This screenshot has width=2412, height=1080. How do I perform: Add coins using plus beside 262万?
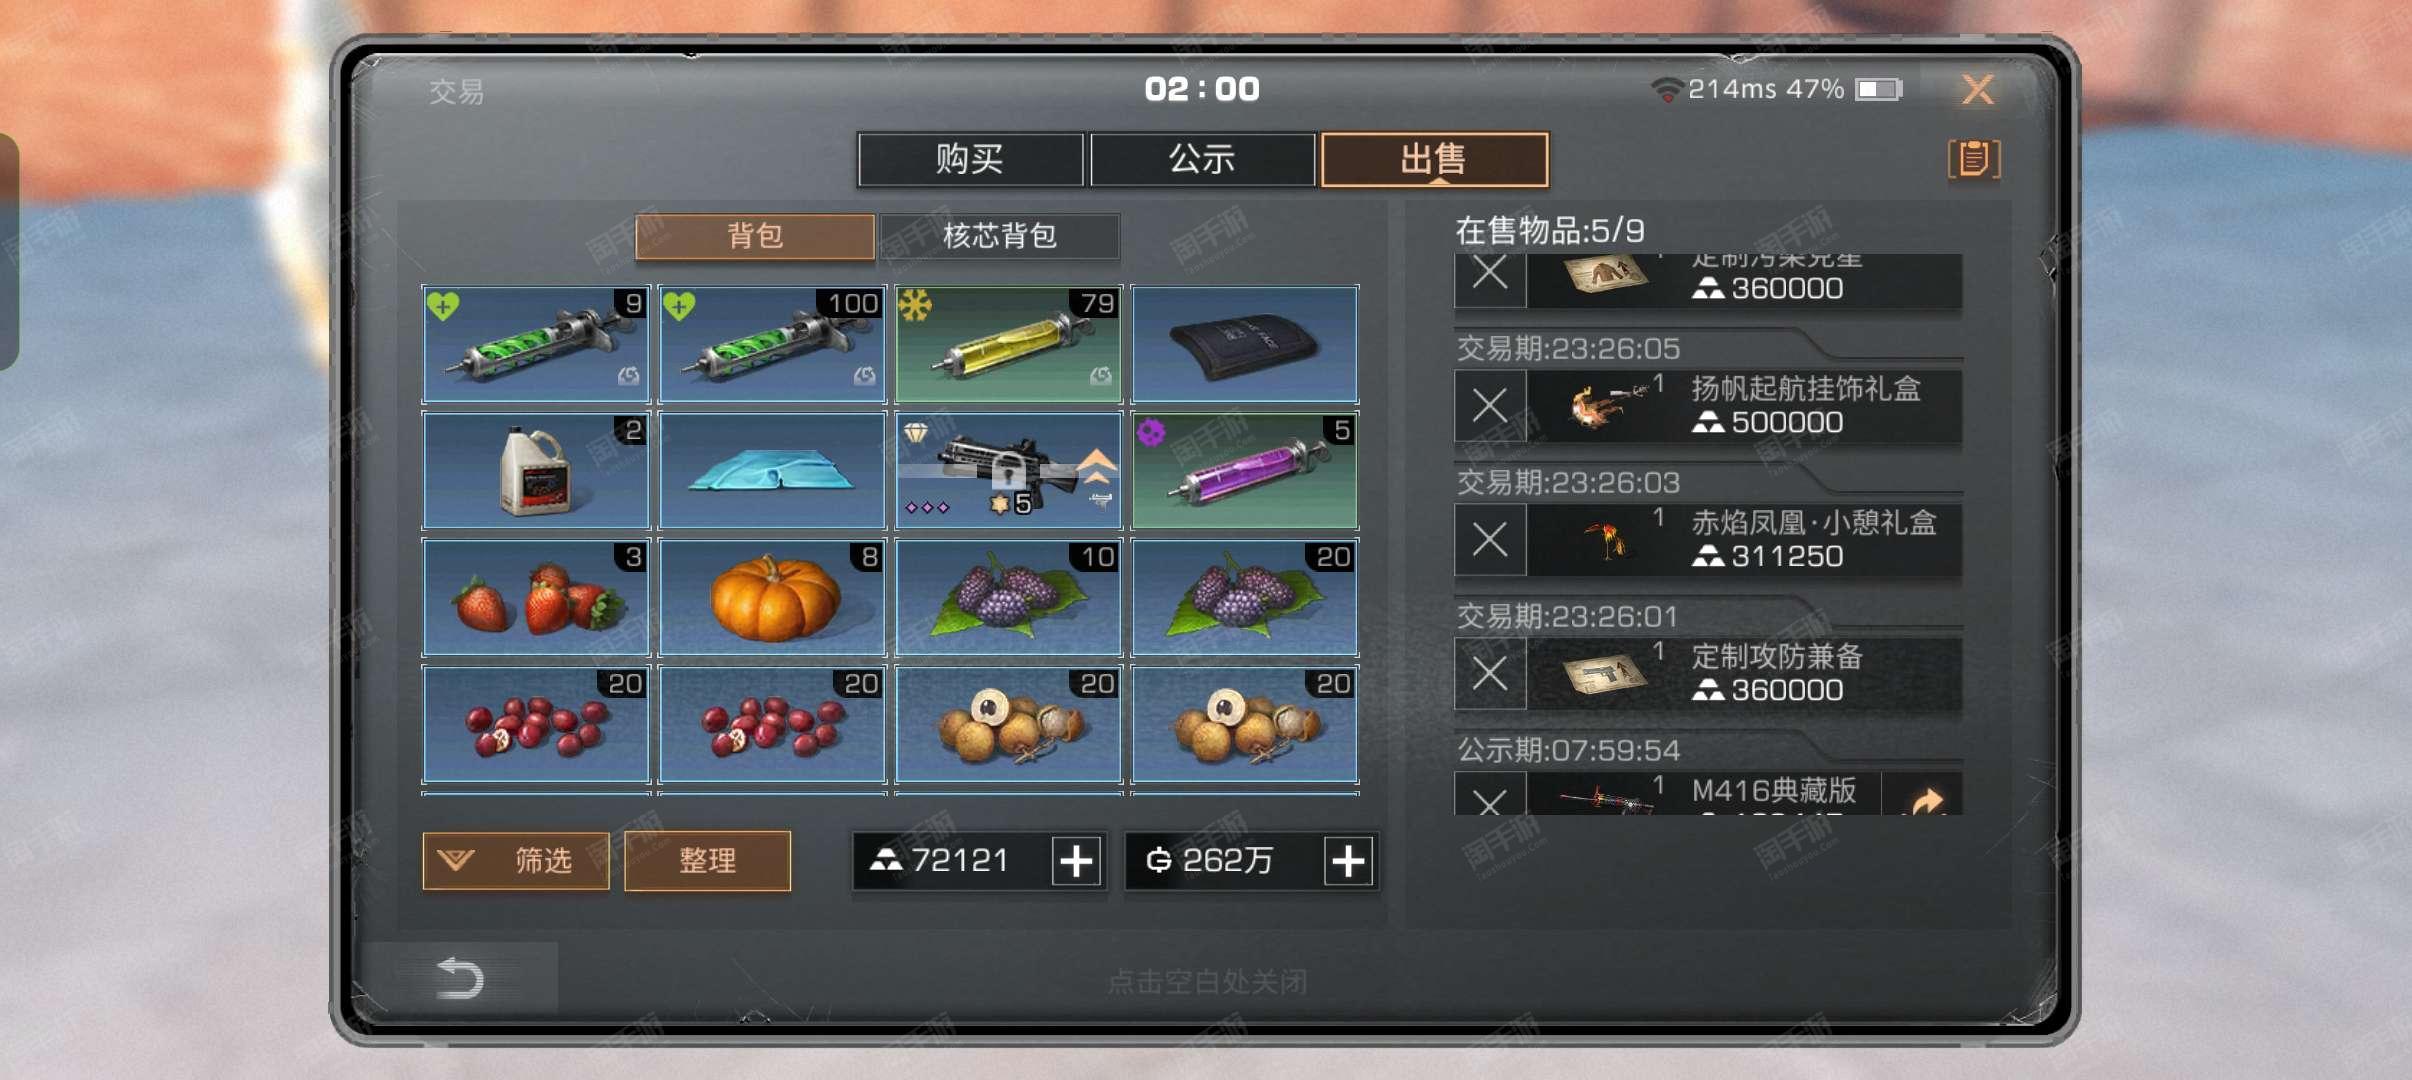click(x=1348, y=861)
